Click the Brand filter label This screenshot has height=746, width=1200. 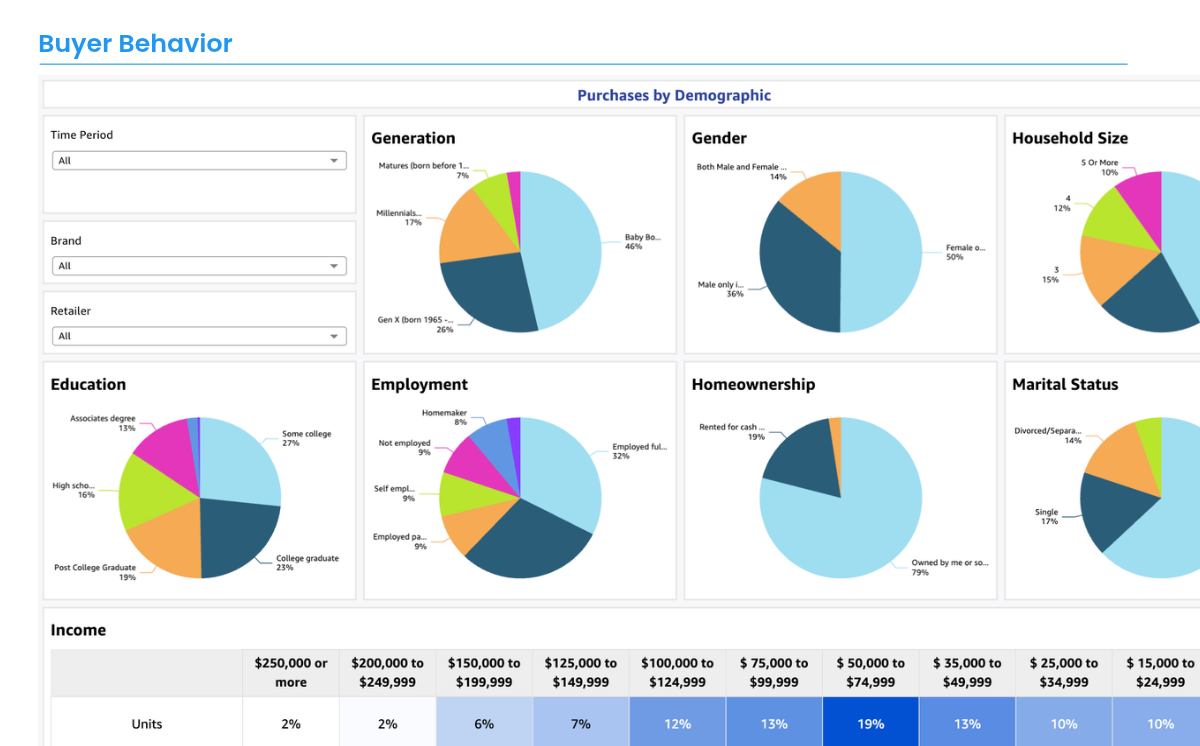[x=66, y=241]
